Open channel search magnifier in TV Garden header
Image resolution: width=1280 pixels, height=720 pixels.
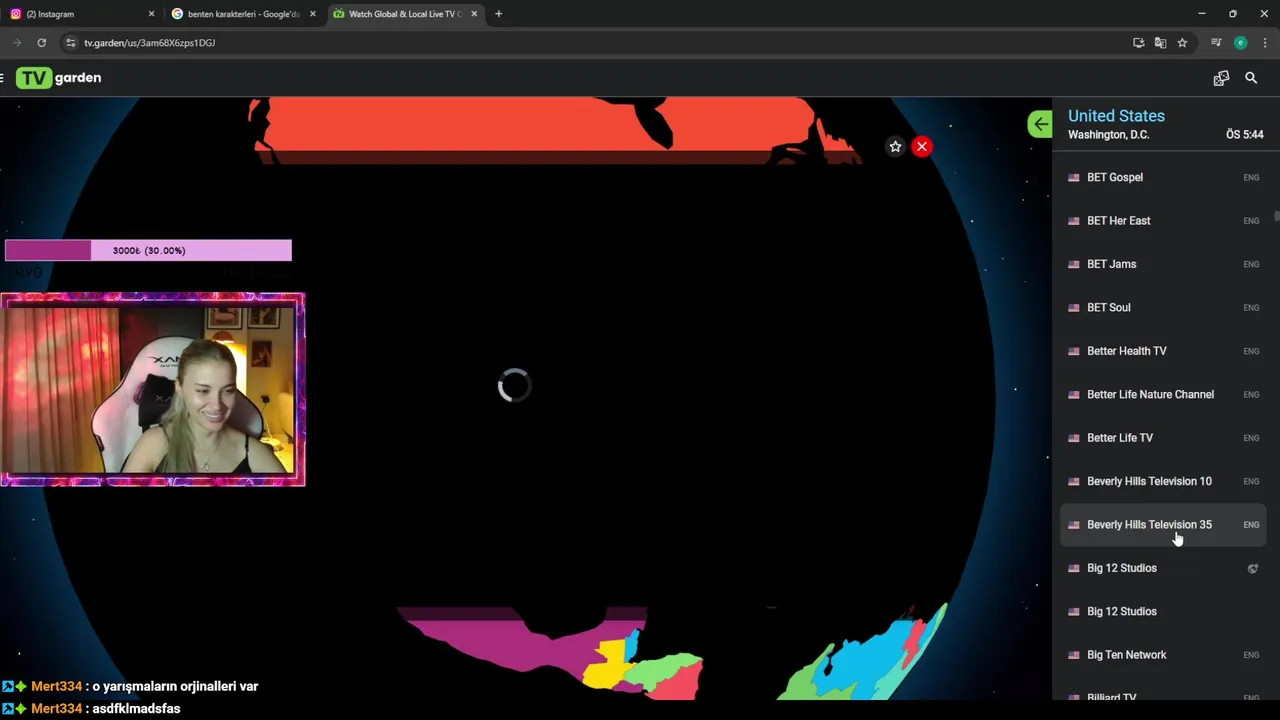(x=1251, y=78)
